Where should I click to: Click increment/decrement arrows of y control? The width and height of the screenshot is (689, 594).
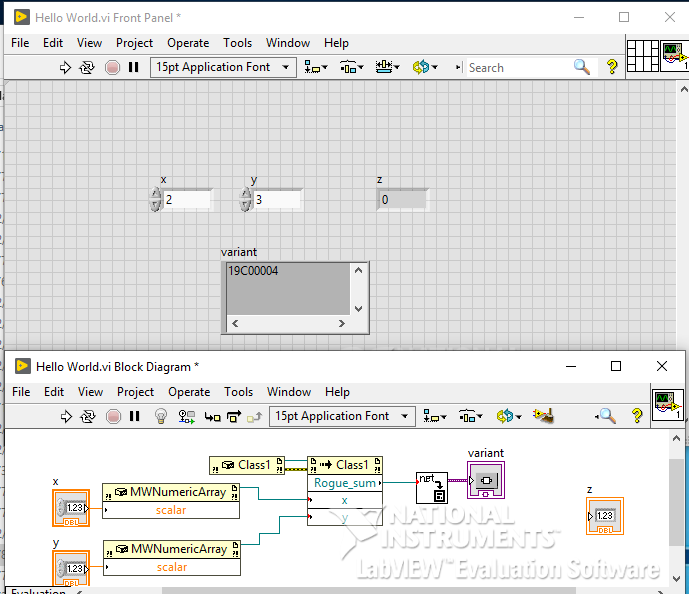click(245, 199)
